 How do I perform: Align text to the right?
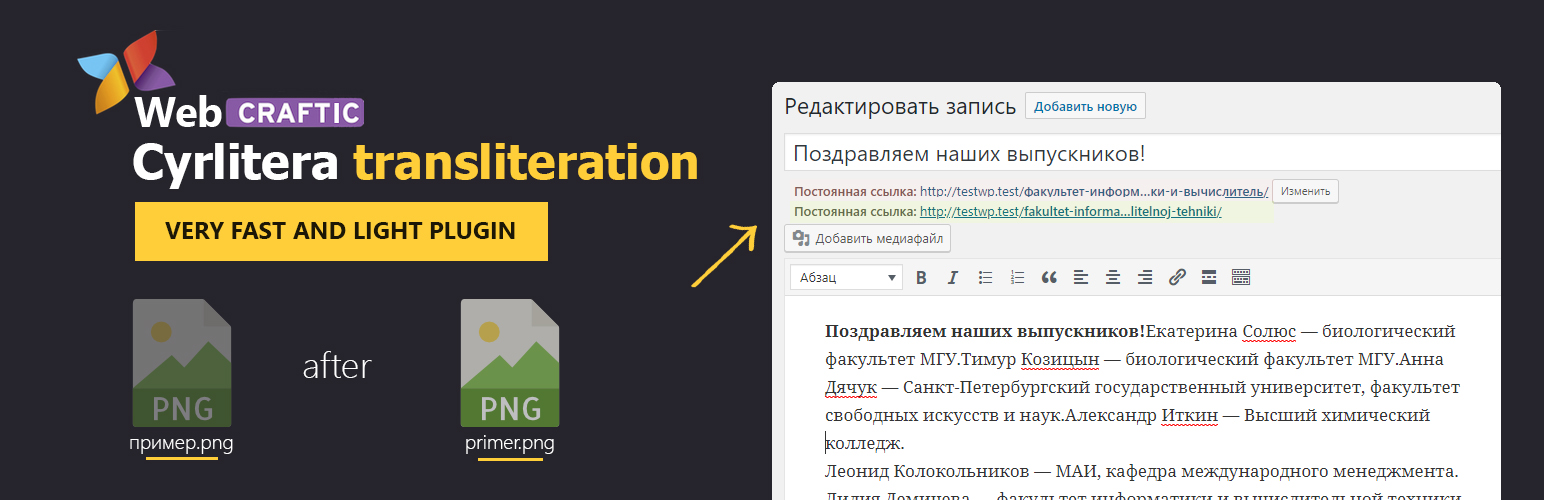(1145, 277)
